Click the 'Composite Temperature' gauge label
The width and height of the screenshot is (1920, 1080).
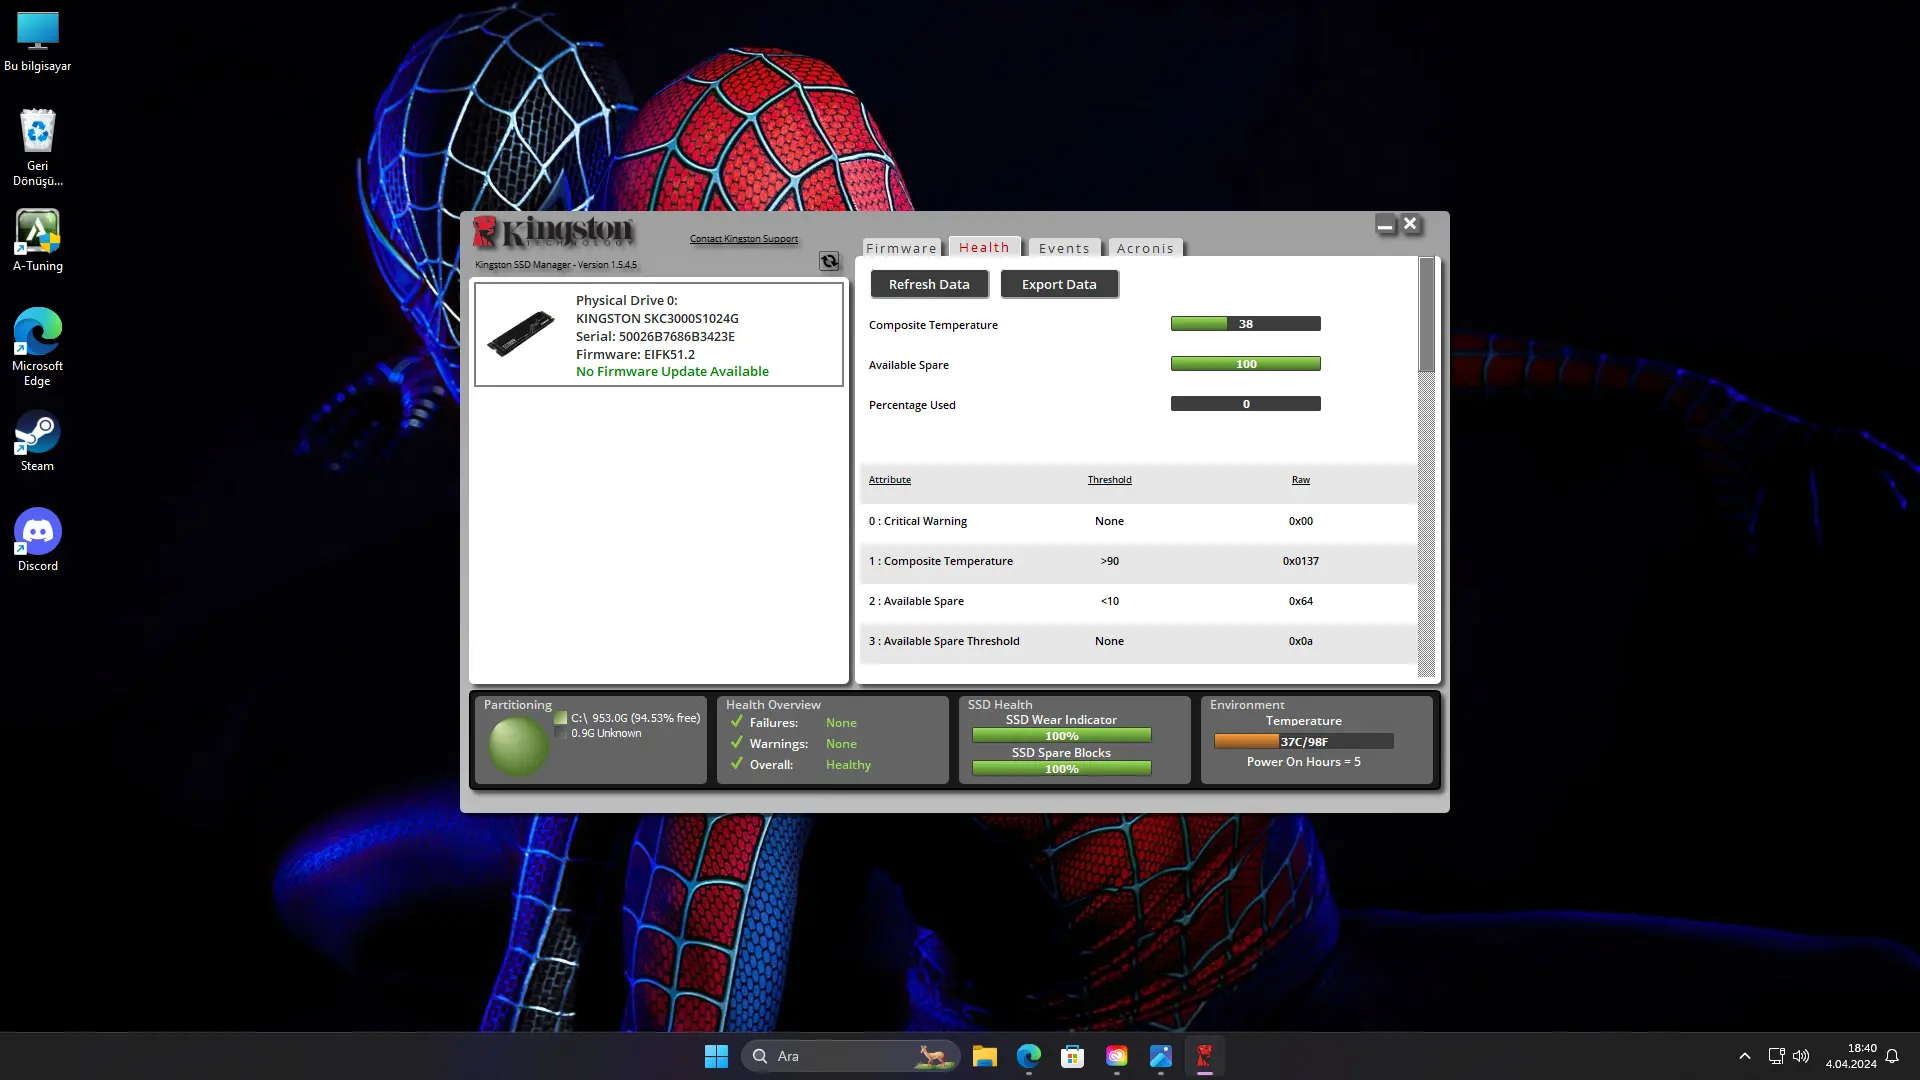(933, 325)
